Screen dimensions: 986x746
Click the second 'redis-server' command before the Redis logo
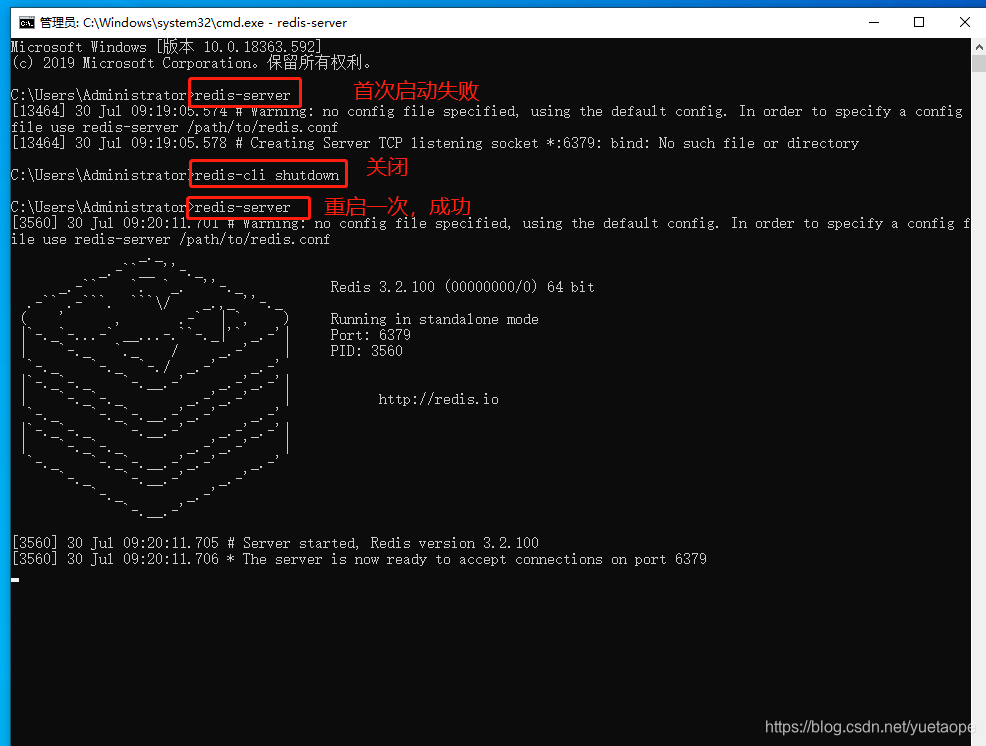[x=242, y=208]
